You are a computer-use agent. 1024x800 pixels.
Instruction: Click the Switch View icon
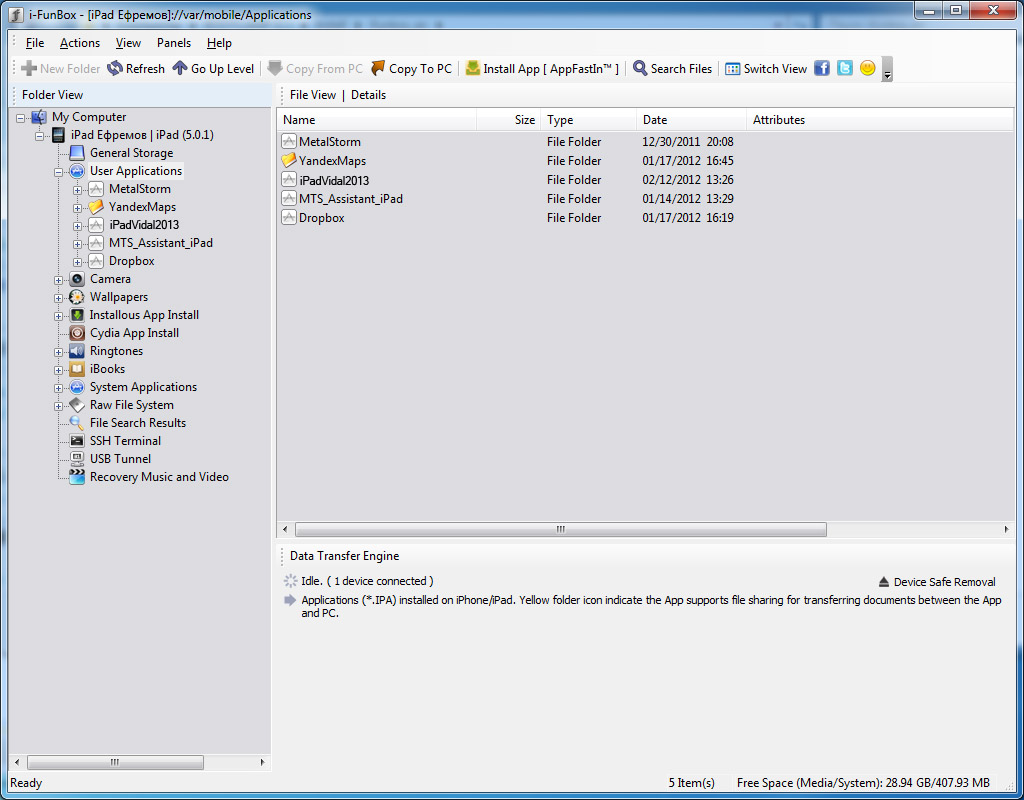click(733, 69)
